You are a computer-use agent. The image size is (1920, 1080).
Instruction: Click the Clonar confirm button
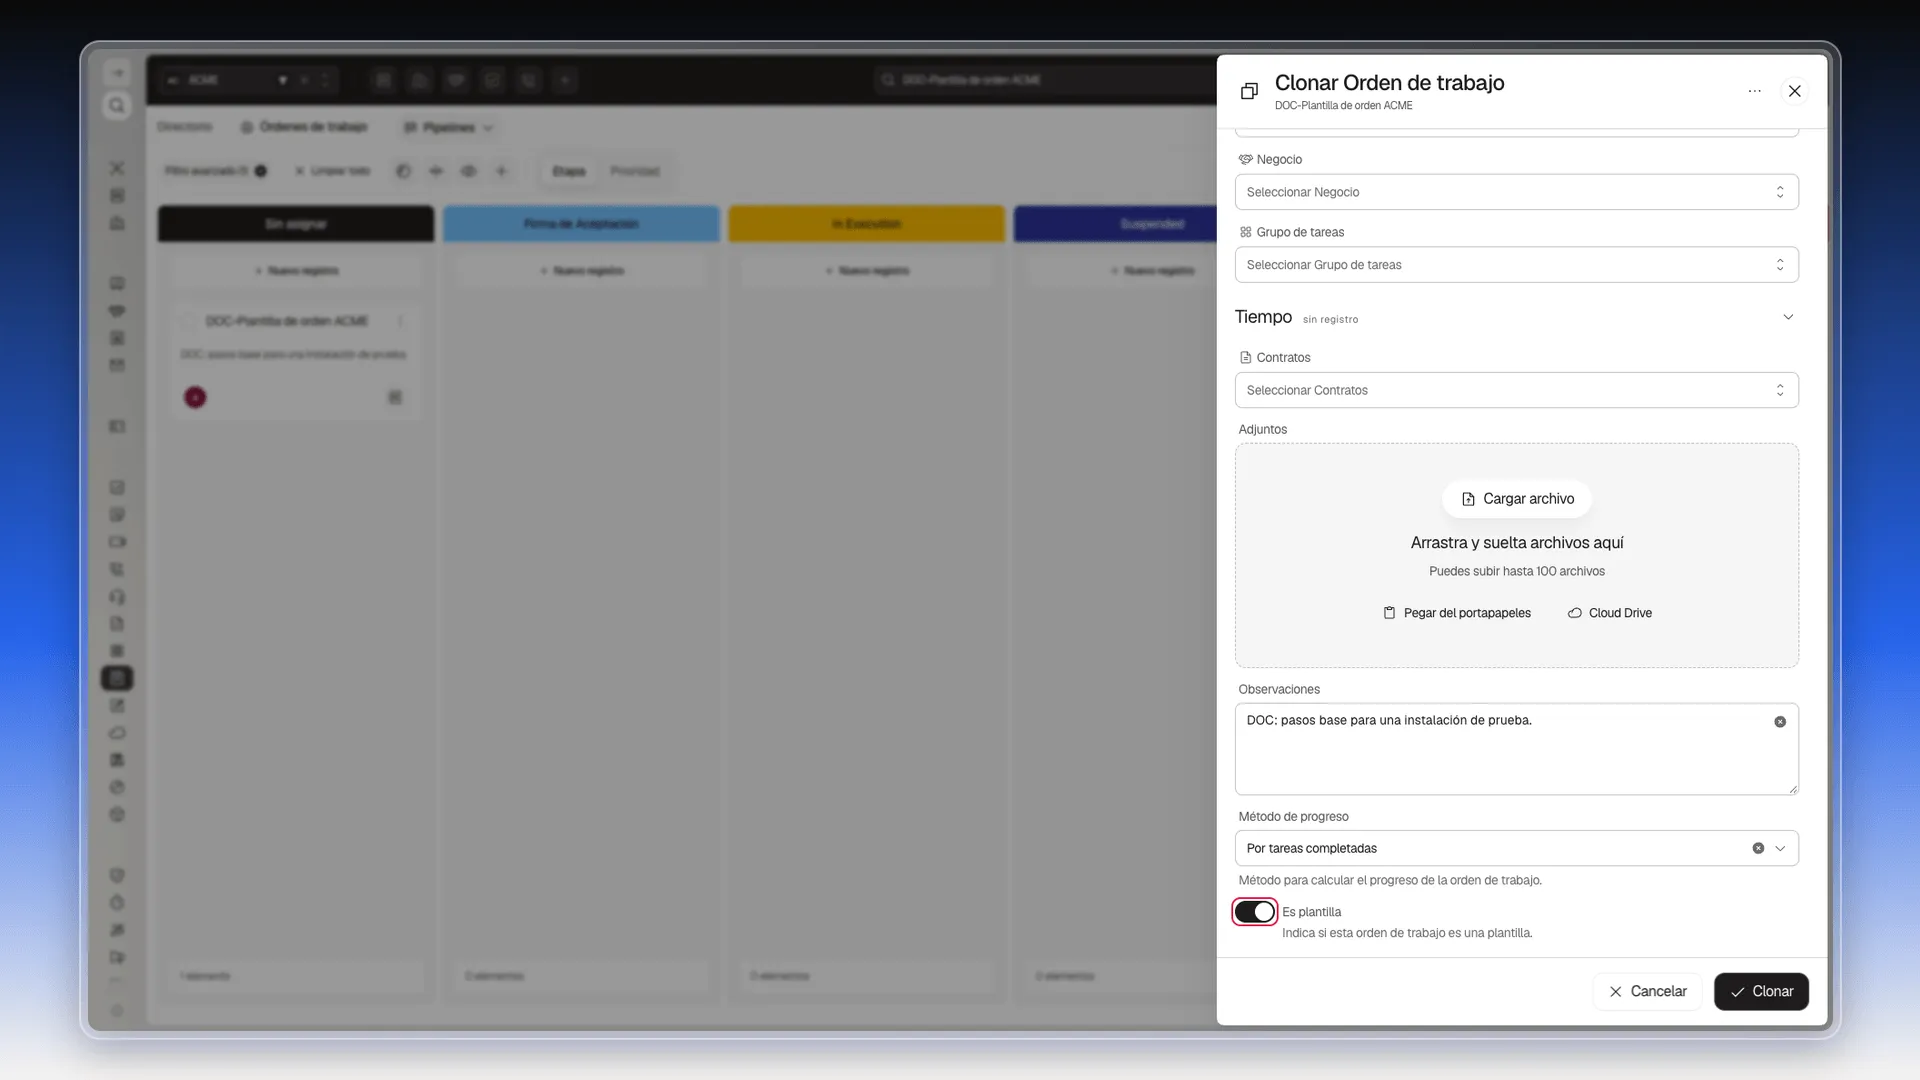(1761, 992)
